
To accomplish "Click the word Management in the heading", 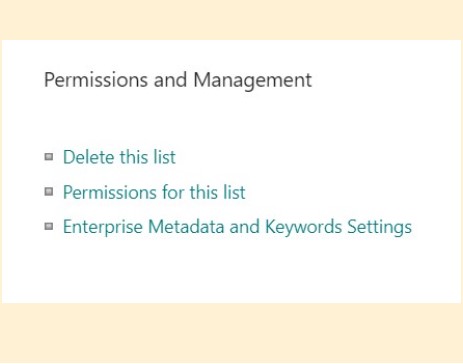I will [x=253, y=81].
